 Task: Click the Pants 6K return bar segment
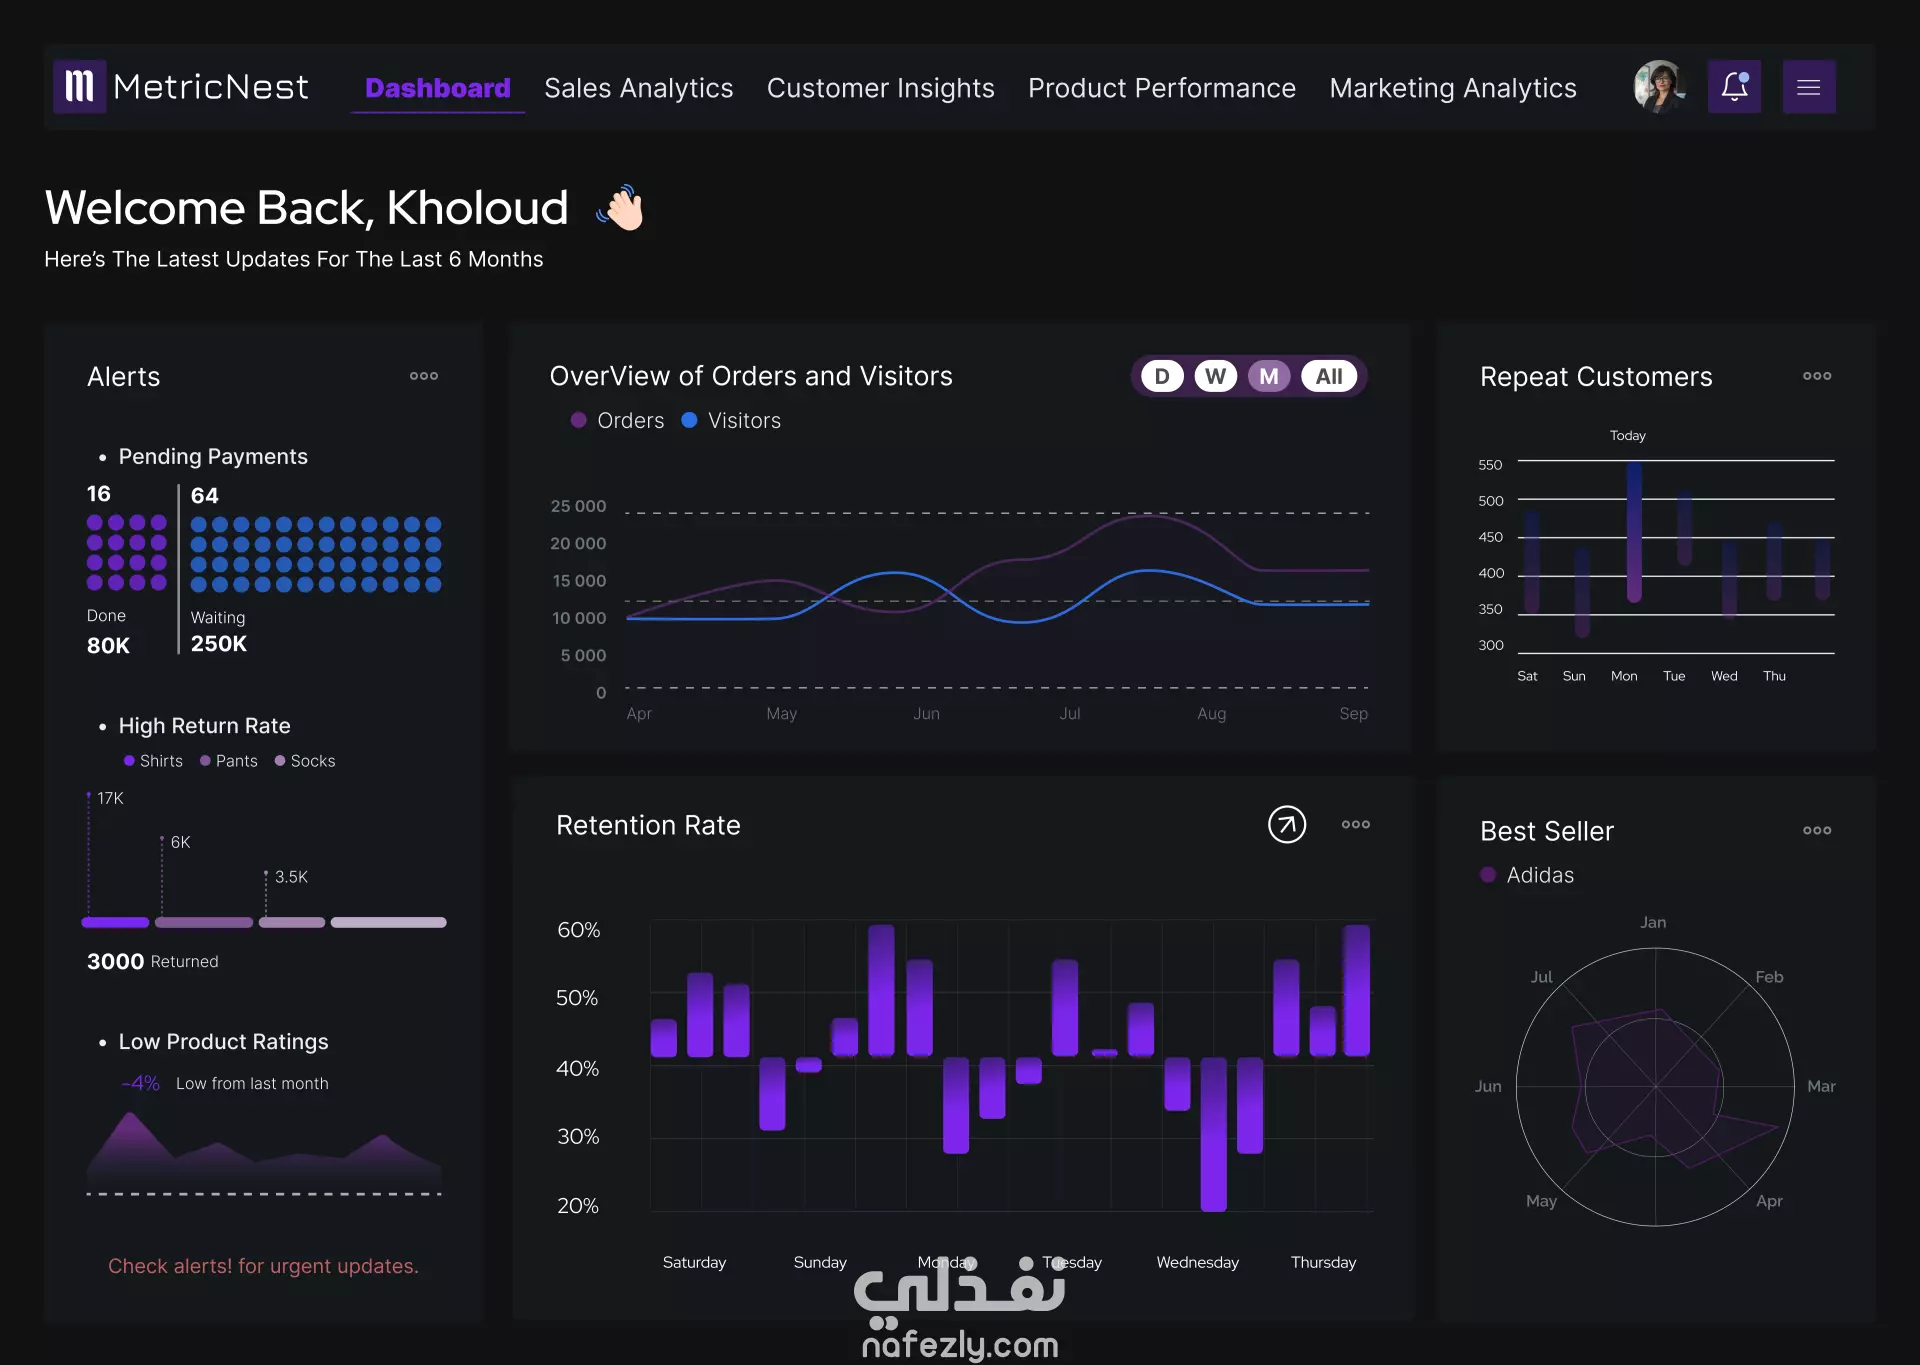pyautogui.click(x=204, y=922)
